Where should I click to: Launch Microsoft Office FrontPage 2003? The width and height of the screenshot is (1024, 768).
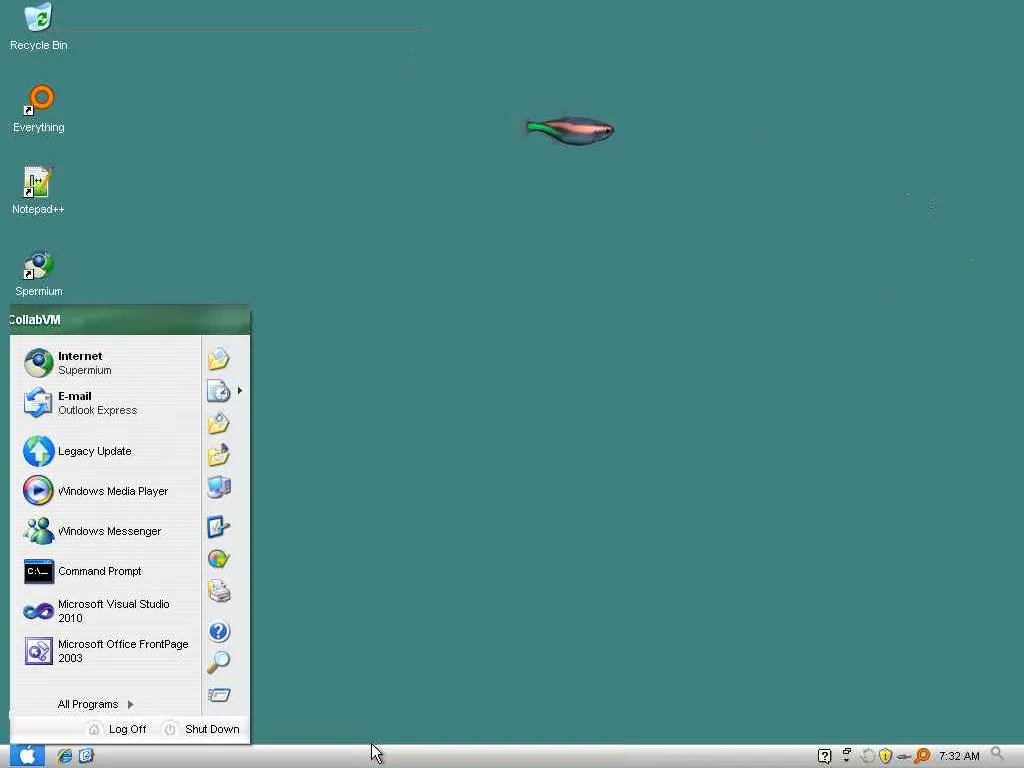[x=106, y=651]
